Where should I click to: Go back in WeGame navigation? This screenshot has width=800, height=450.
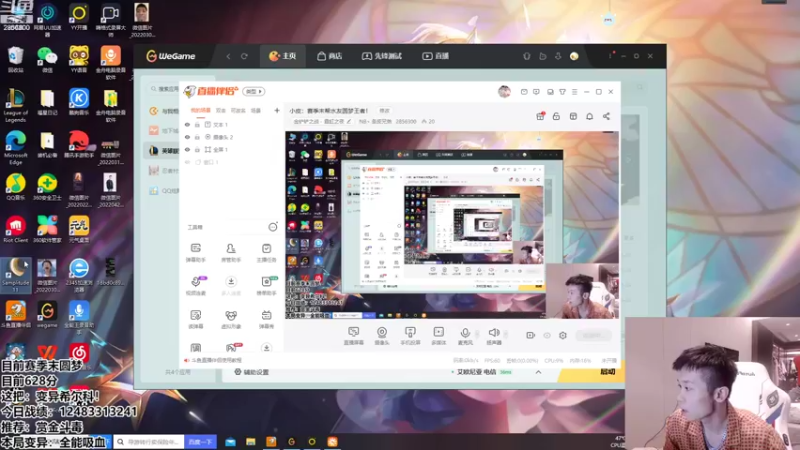[x=229, y=56]
